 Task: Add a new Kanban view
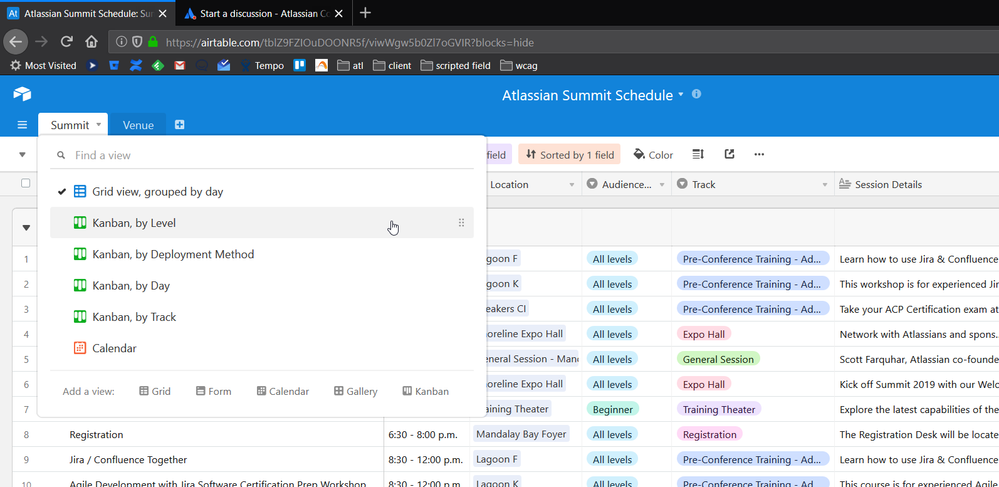pyautogui.click(x=426, y=391)
